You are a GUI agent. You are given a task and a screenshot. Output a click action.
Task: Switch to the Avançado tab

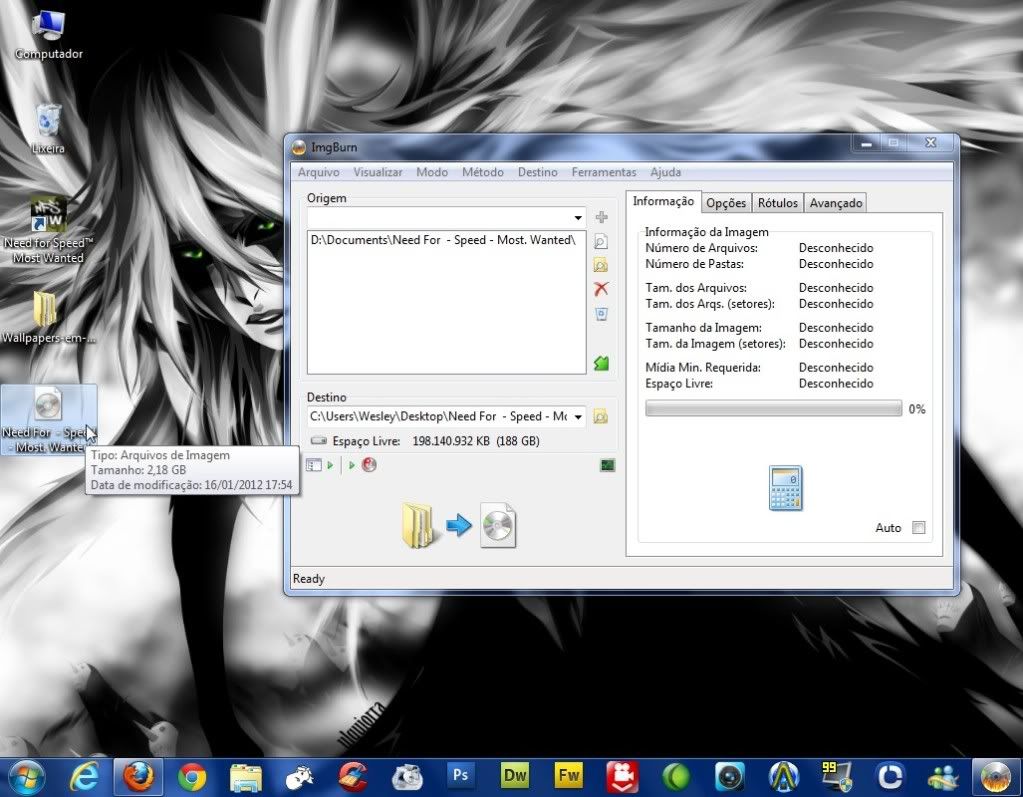point(835,203)
